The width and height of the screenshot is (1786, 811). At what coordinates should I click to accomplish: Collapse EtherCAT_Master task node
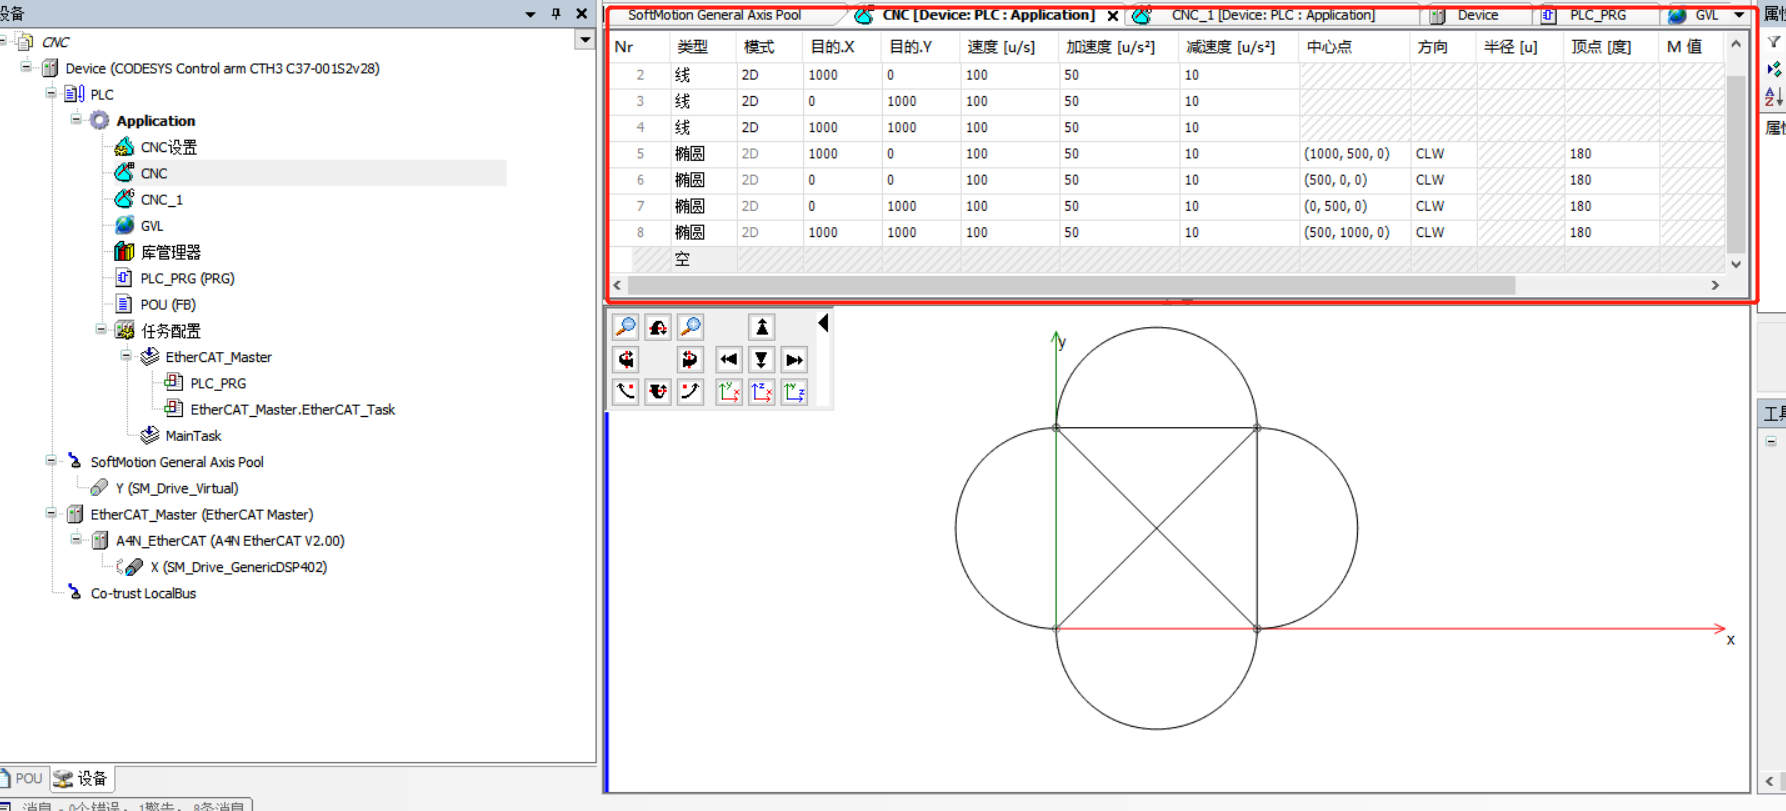coord(126,355)
